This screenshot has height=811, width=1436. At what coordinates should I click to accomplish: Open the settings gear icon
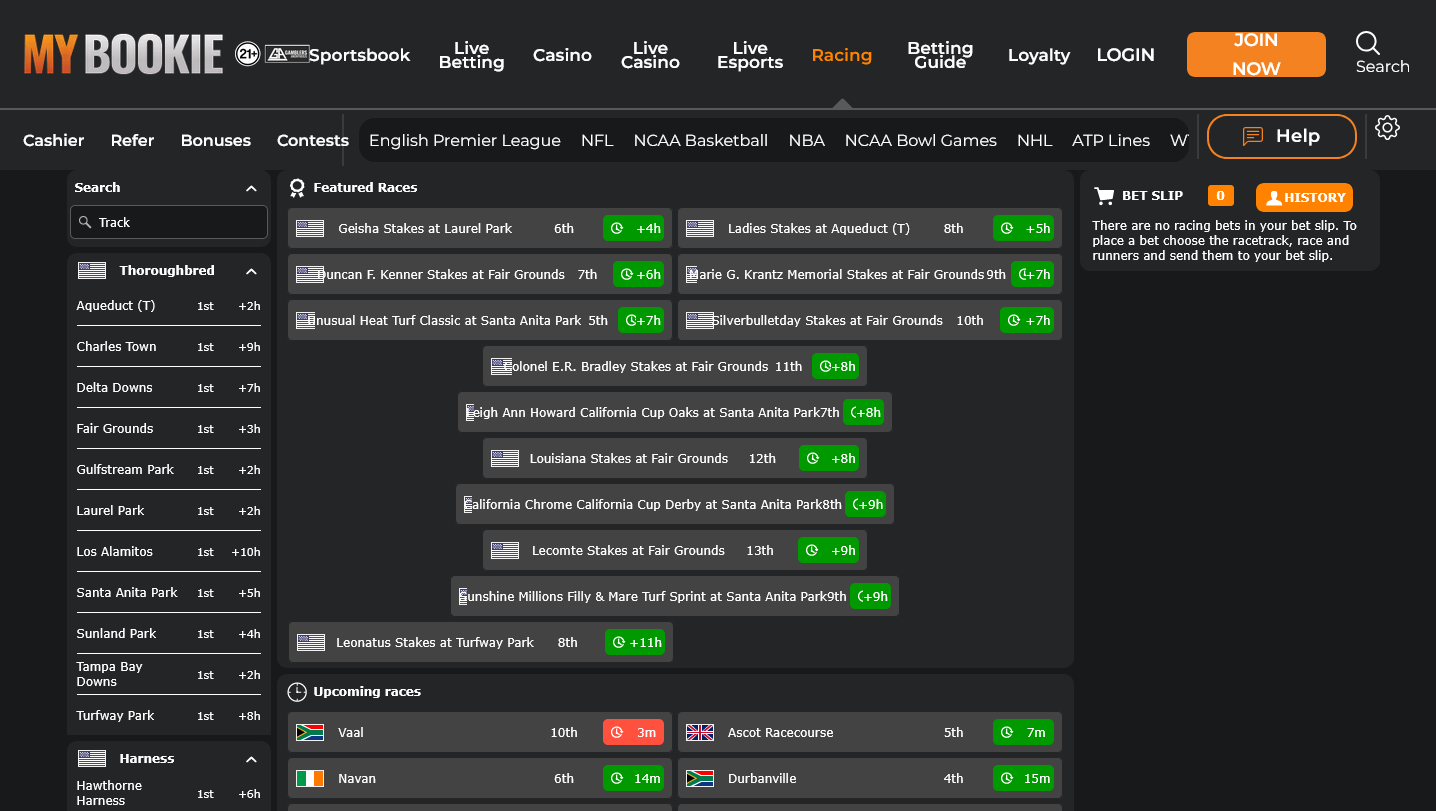pos(1387,128)
